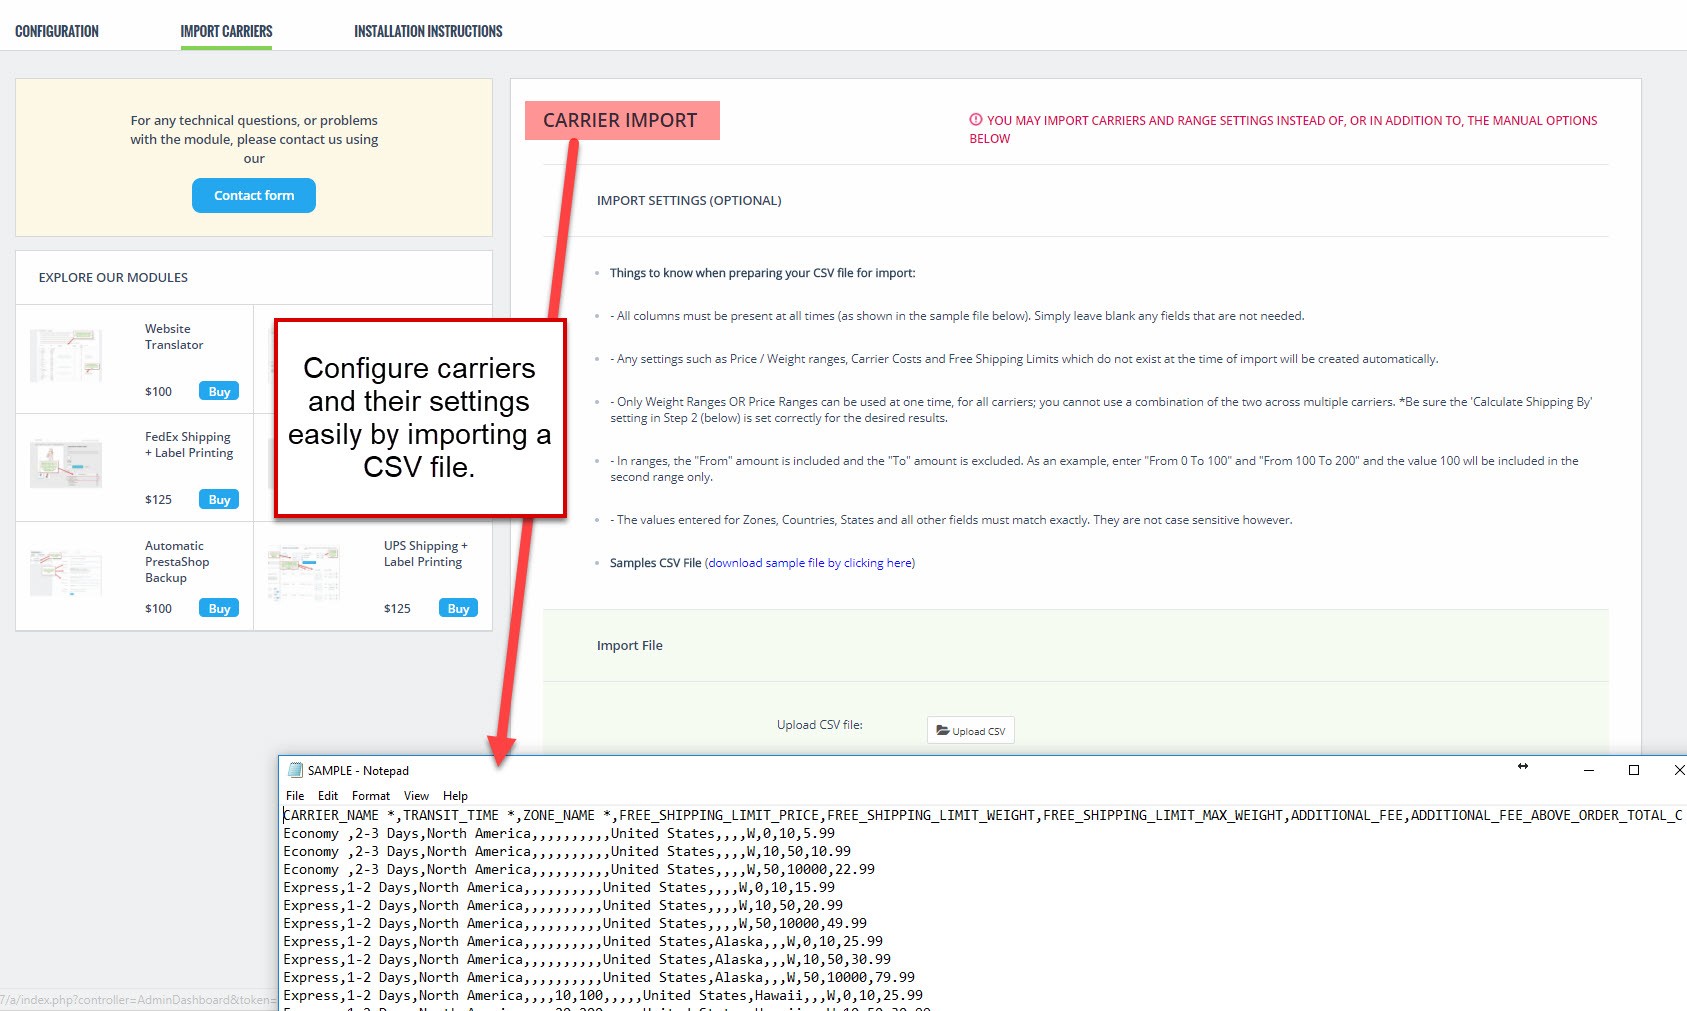Click Notepad Hawaii line ending 25.99
Image resolution: width=1687 pixels, height=1011 pixels.
(603, 995)
